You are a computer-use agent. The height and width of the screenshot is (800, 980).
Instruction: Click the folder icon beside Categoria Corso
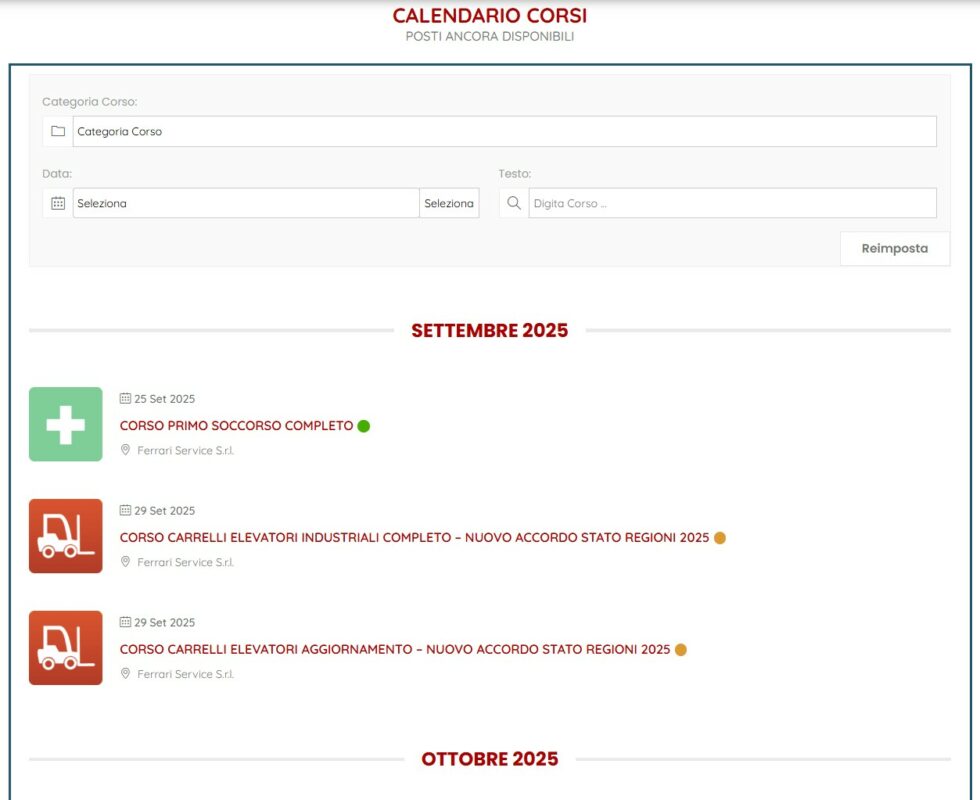pyautogui.click(x=58, y=131)
